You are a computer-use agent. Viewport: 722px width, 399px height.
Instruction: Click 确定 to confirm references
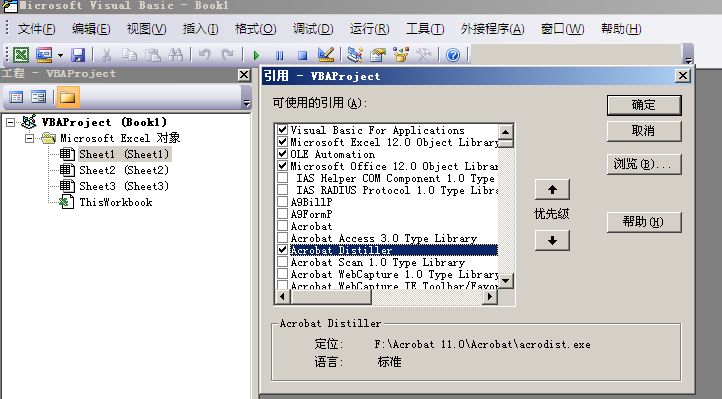click(x=644, y=105)
